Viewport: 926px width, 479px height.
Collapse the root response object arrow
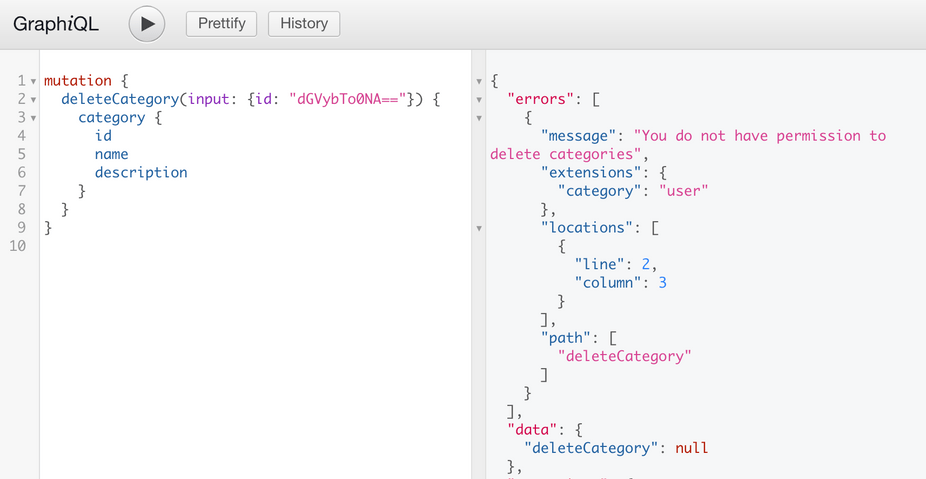479,81
